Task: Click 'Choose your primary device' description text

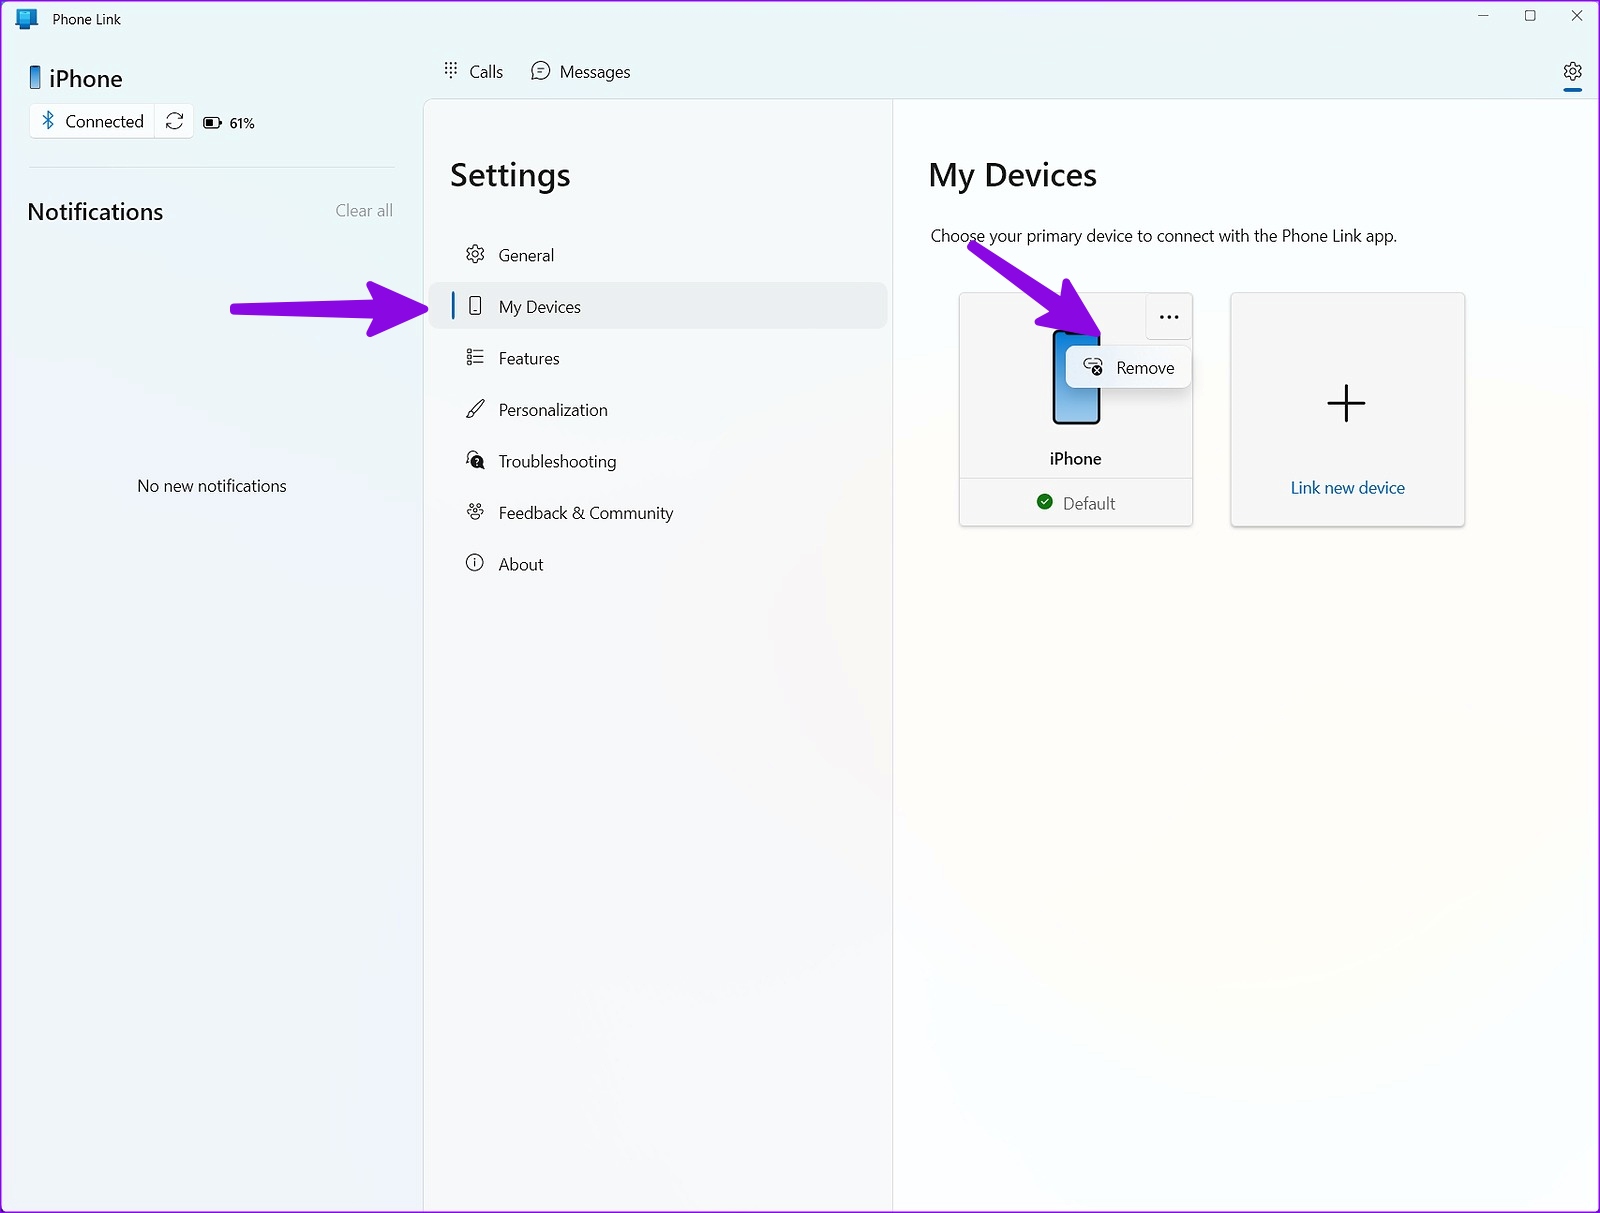Action: (1163, 236)
